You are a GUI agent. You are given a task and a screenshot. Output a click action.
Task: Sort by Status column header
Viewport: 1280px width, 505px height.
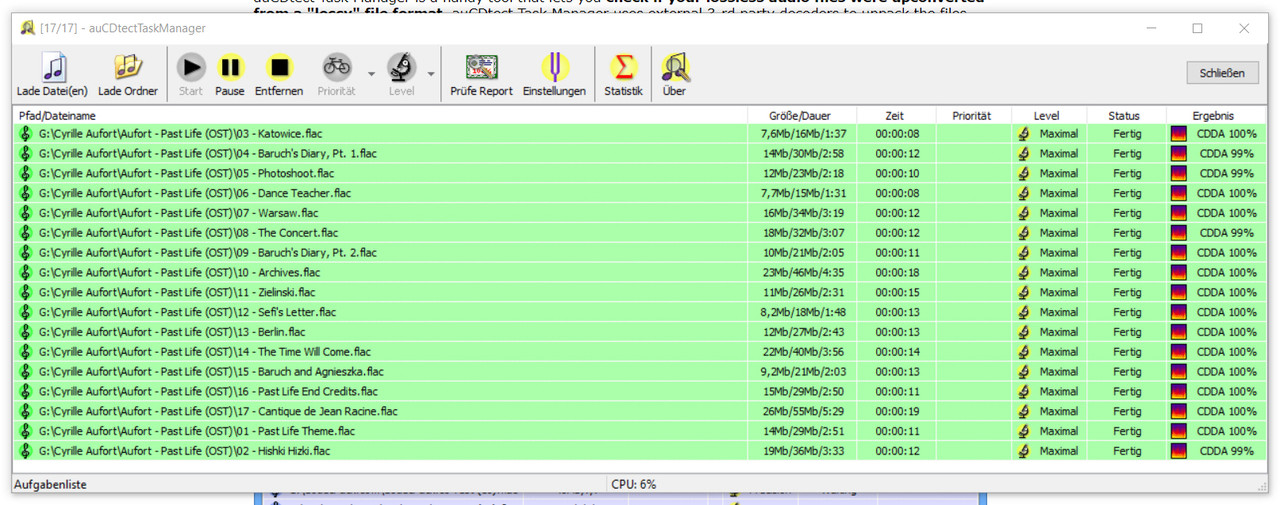point(1125,116)
